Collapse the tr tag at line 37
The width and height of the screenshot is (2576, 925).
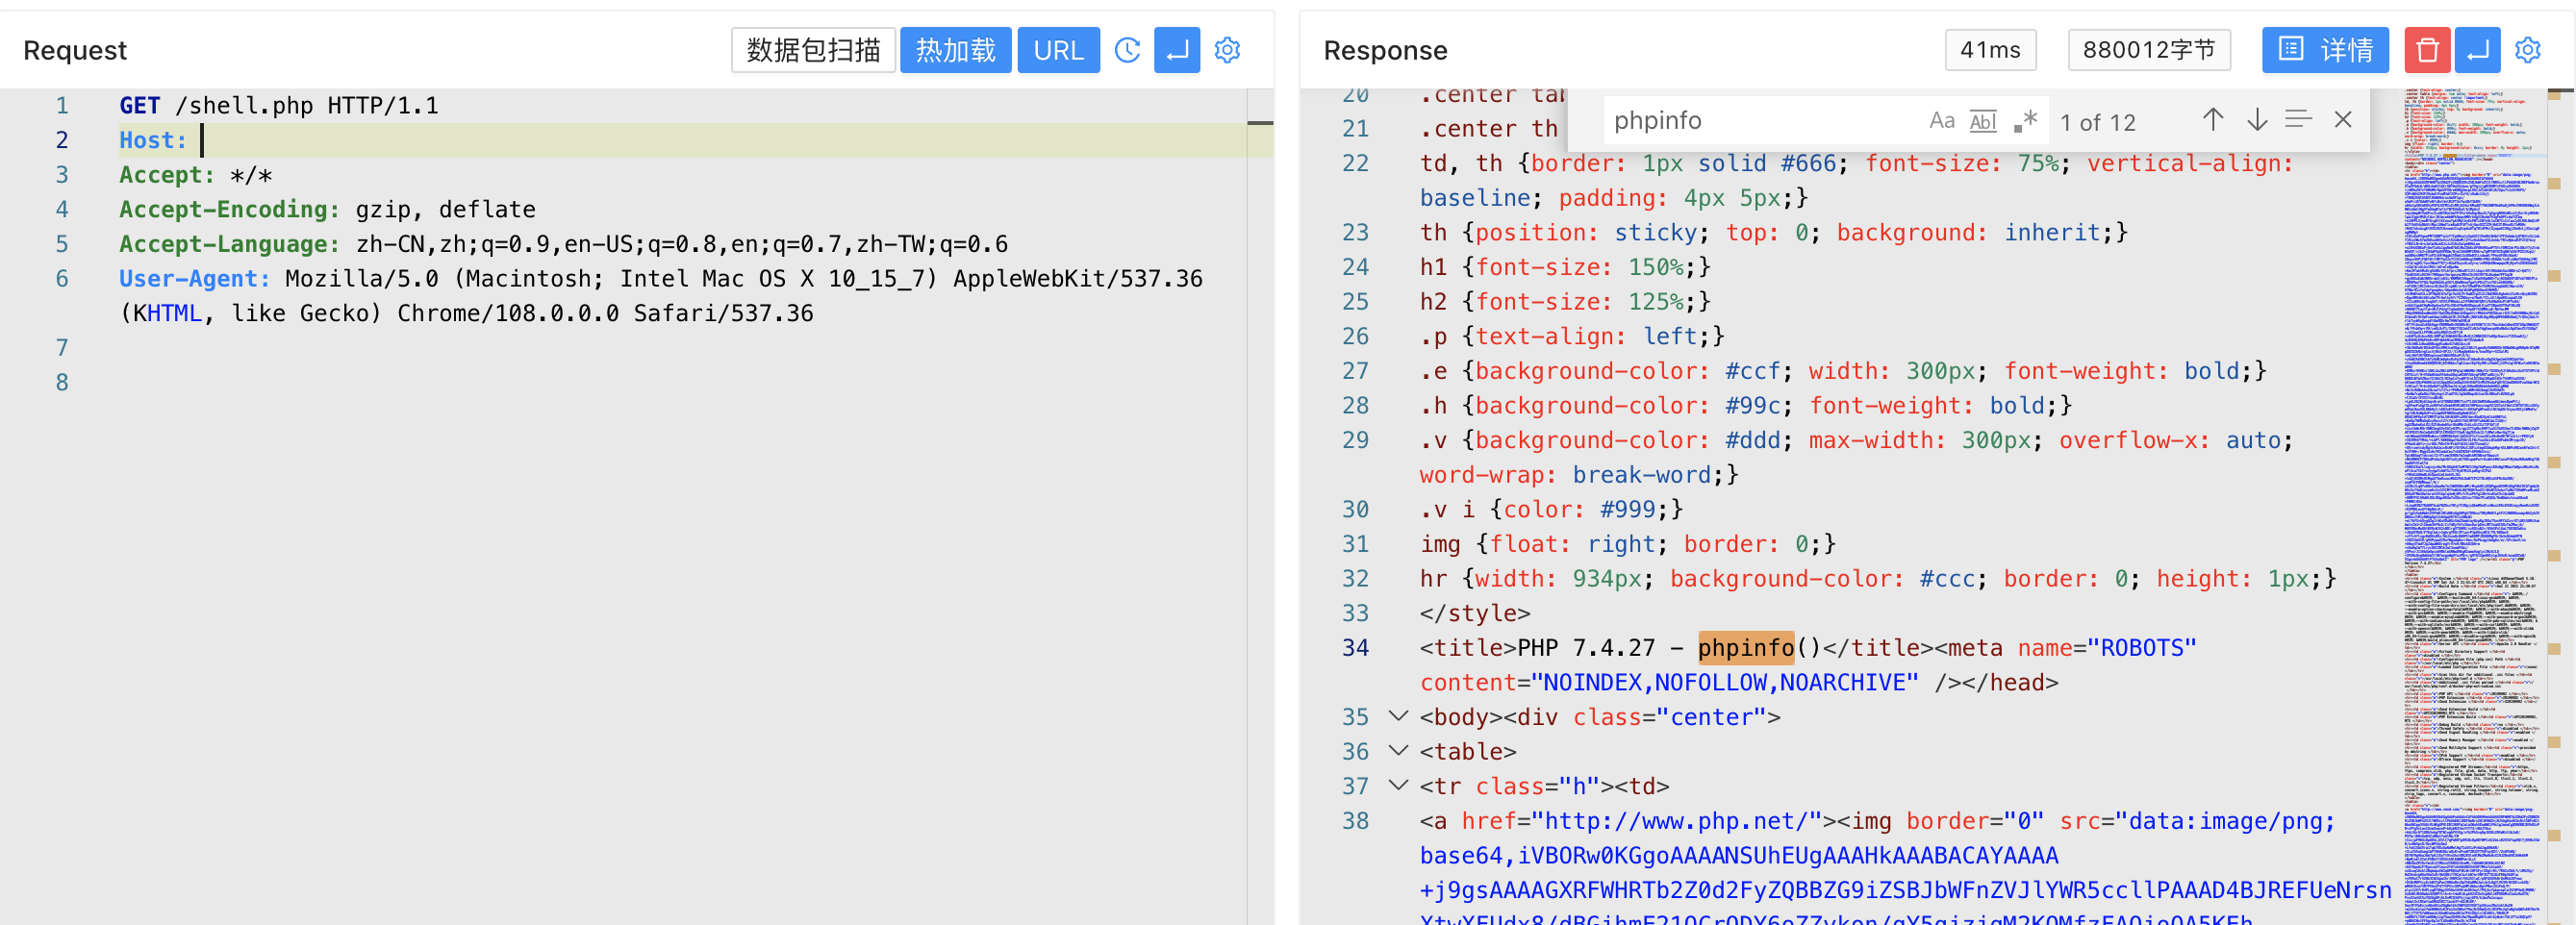point(1399,786)
